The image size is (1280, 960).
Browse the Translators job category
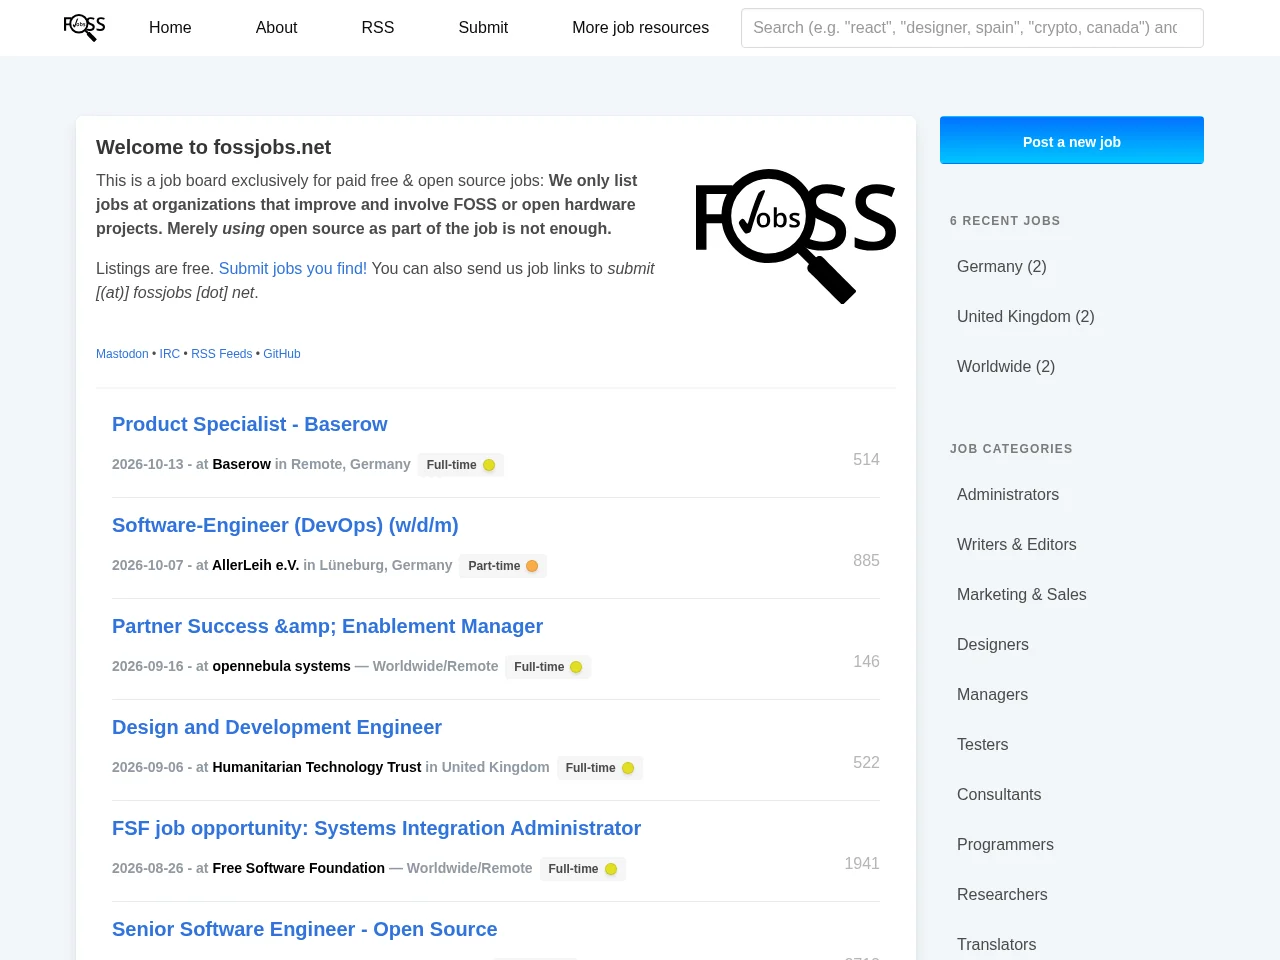[x=997, y=944]
